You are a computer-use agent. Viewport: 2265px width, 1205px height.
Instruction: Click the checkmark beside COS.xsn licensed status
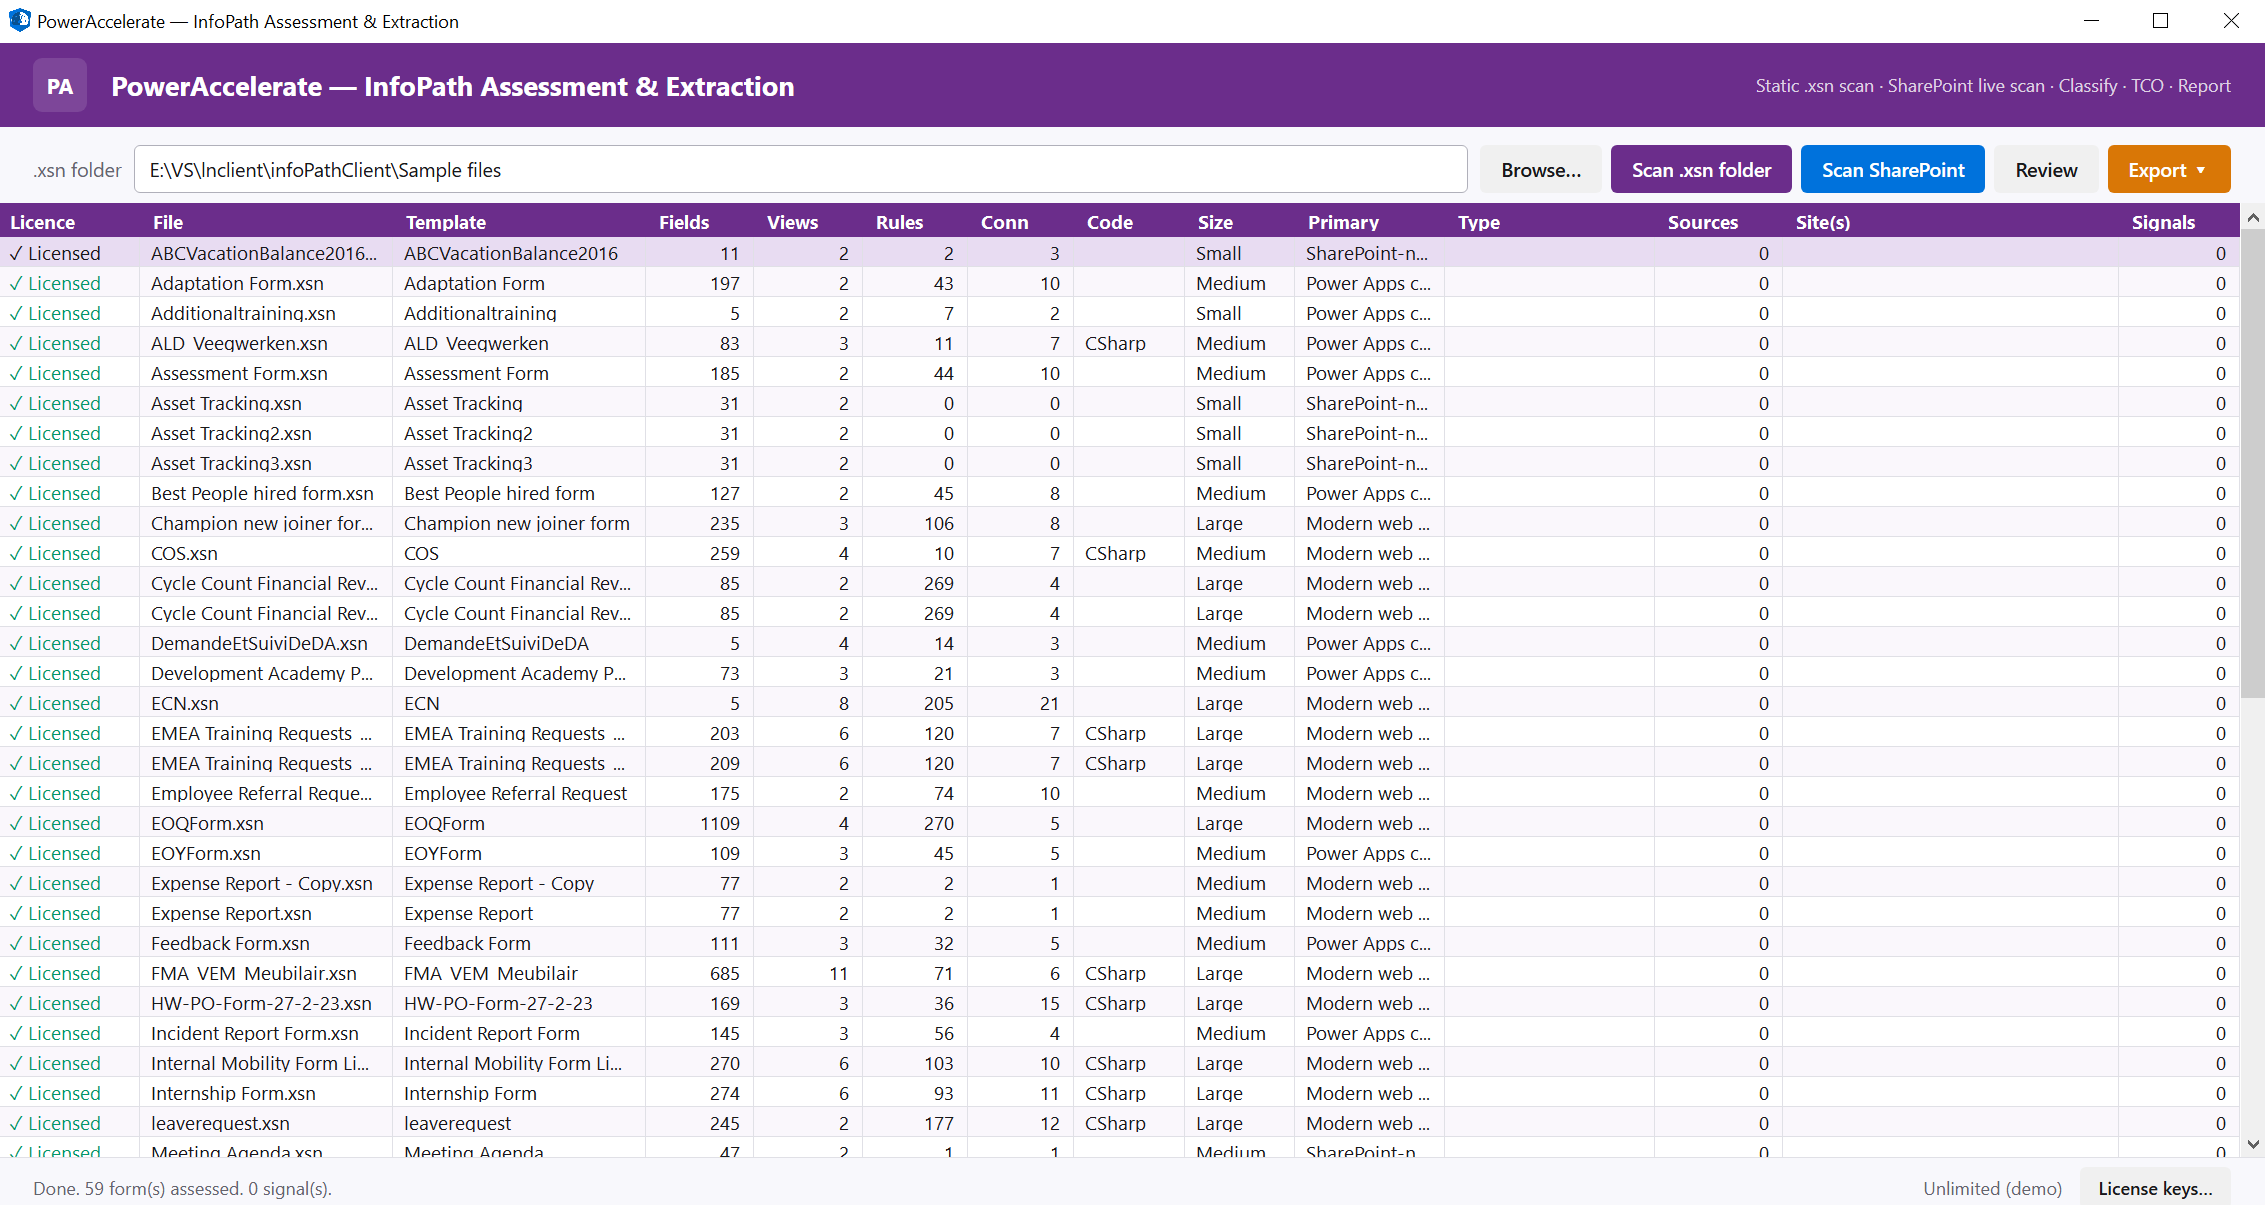tap(17, 553)
